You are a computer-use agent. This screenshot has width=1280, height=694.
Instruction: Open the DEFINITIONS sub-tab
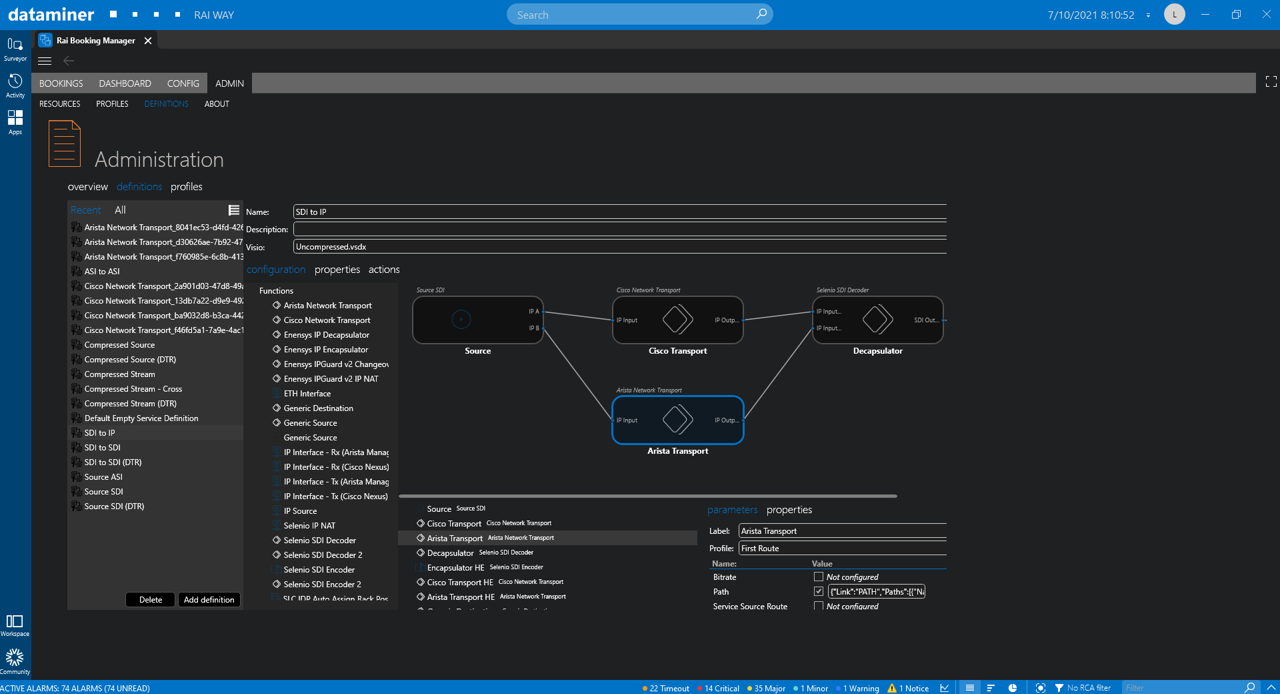[166, 104]
